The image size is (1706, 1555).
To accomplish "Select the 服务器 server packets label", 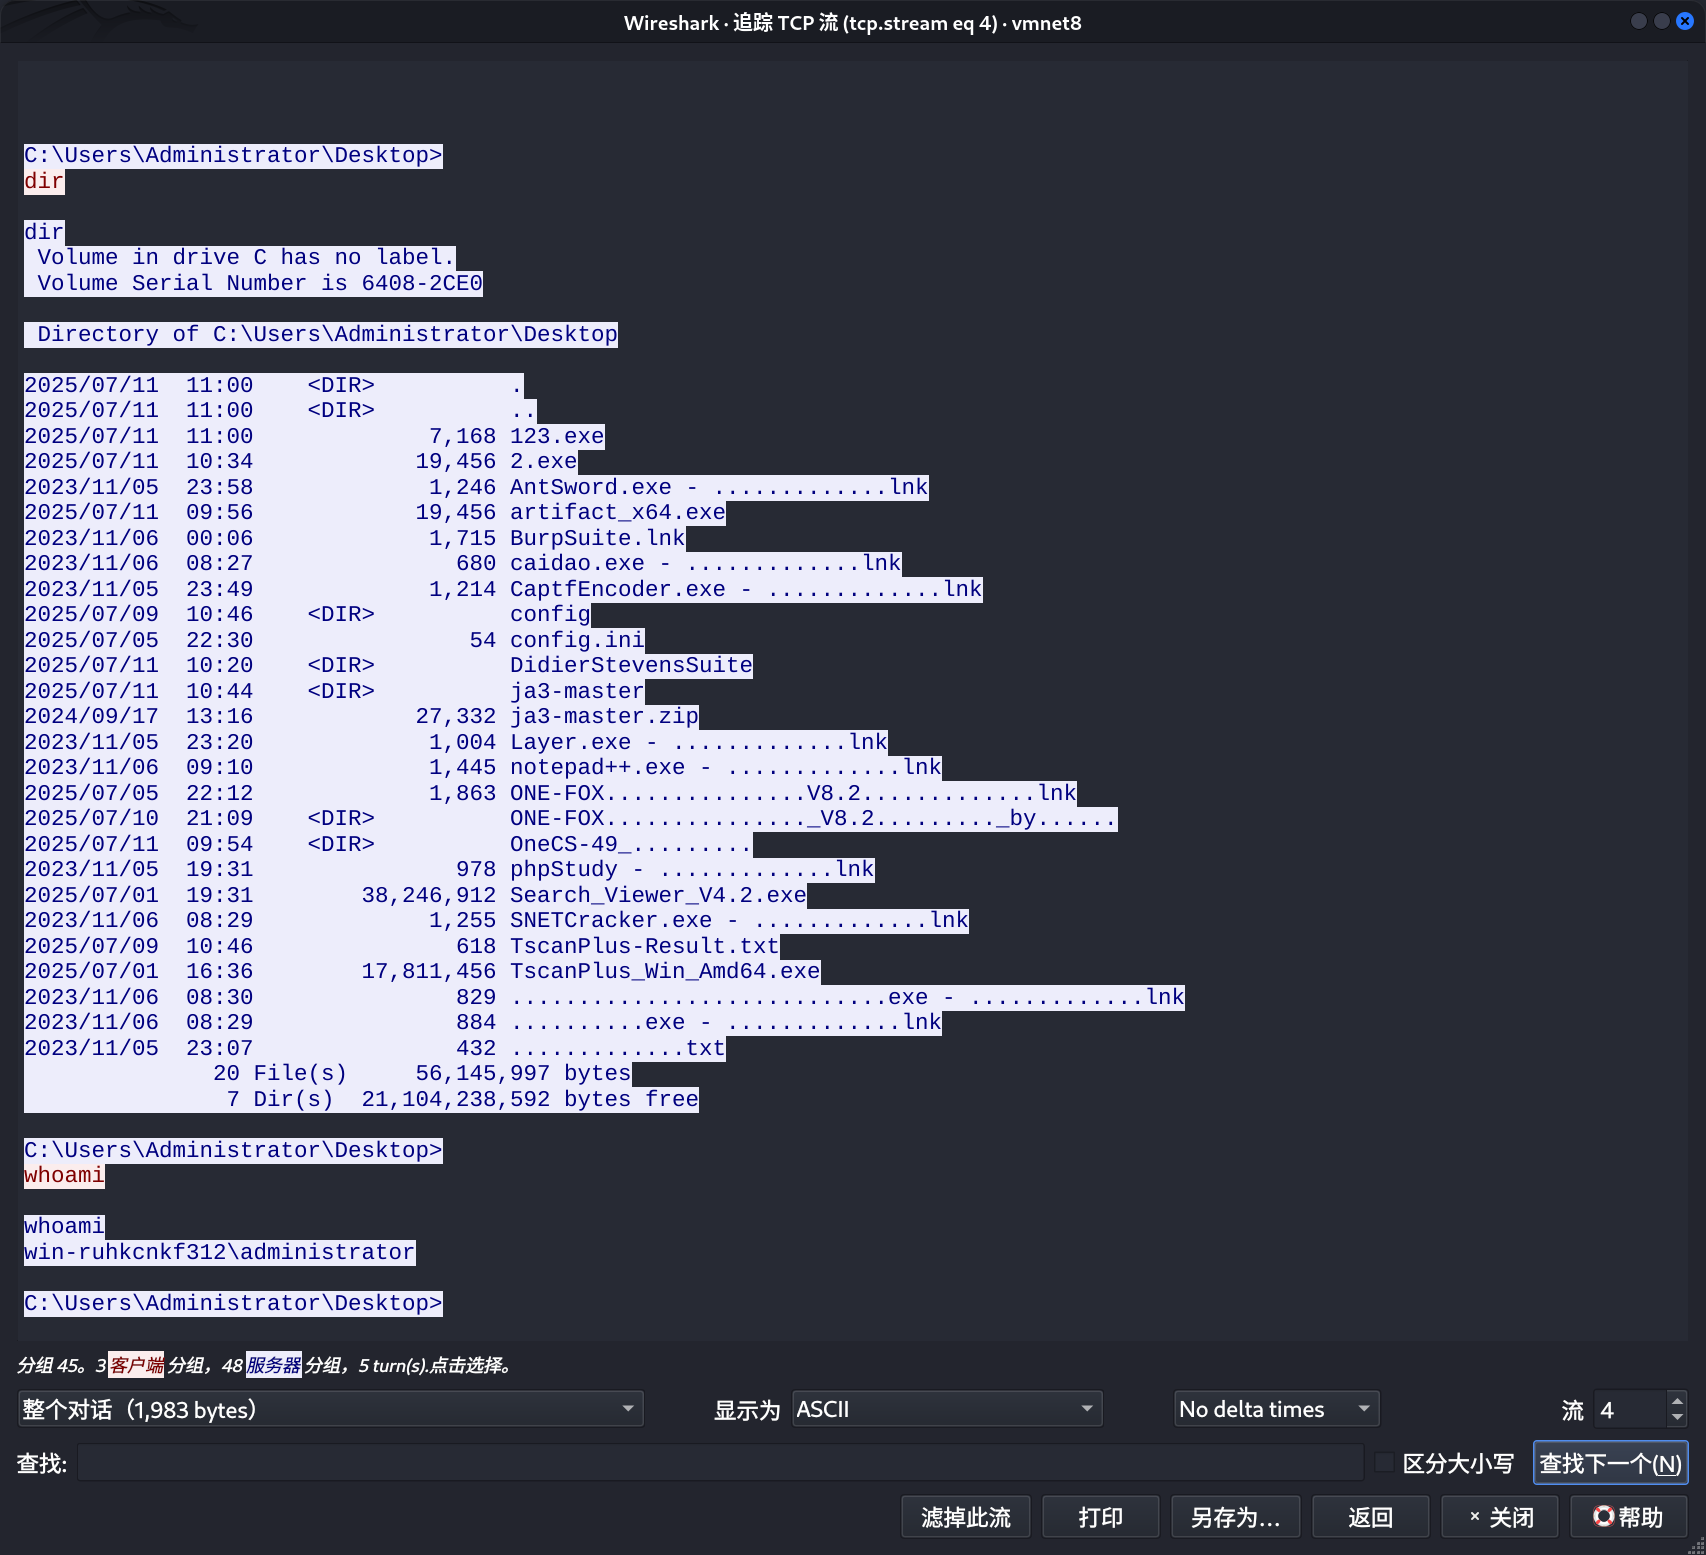I will 274,1365.
